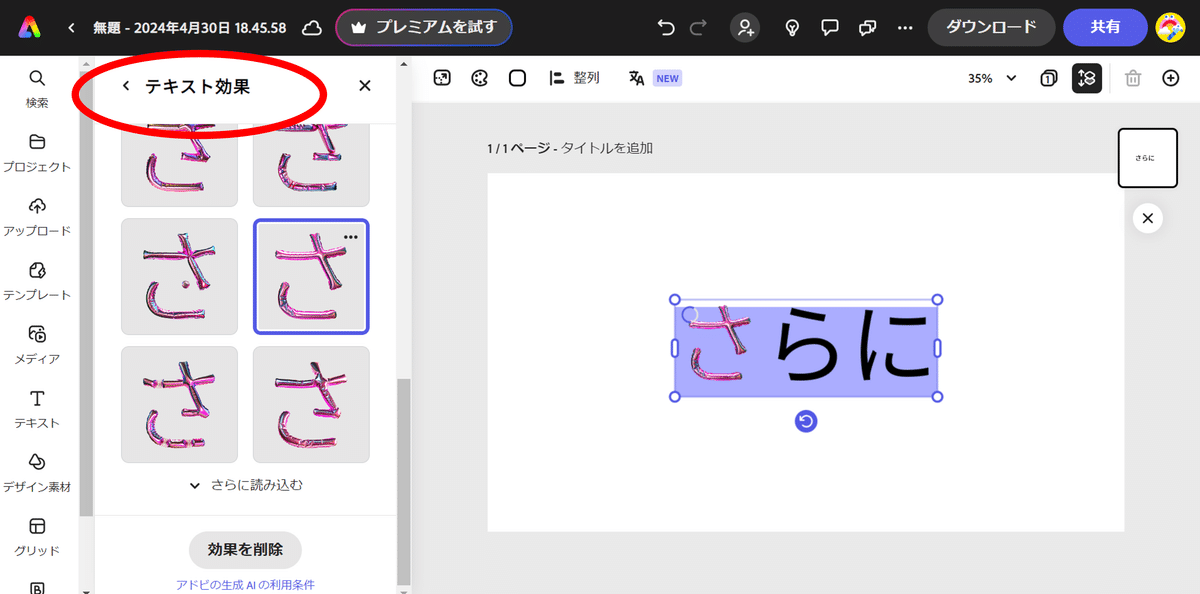Click the pages count icon
Viewport: 1200px width, 594px height.
1049,78
